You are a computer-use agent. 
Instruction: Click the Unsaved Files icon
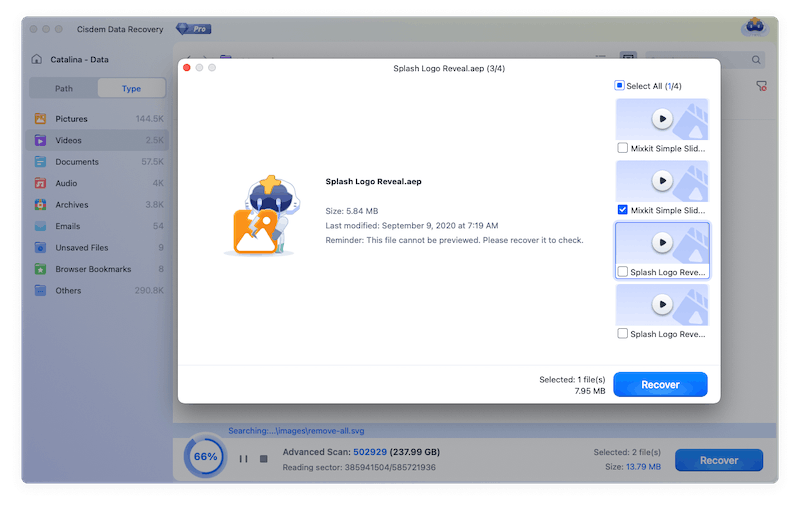40,247
